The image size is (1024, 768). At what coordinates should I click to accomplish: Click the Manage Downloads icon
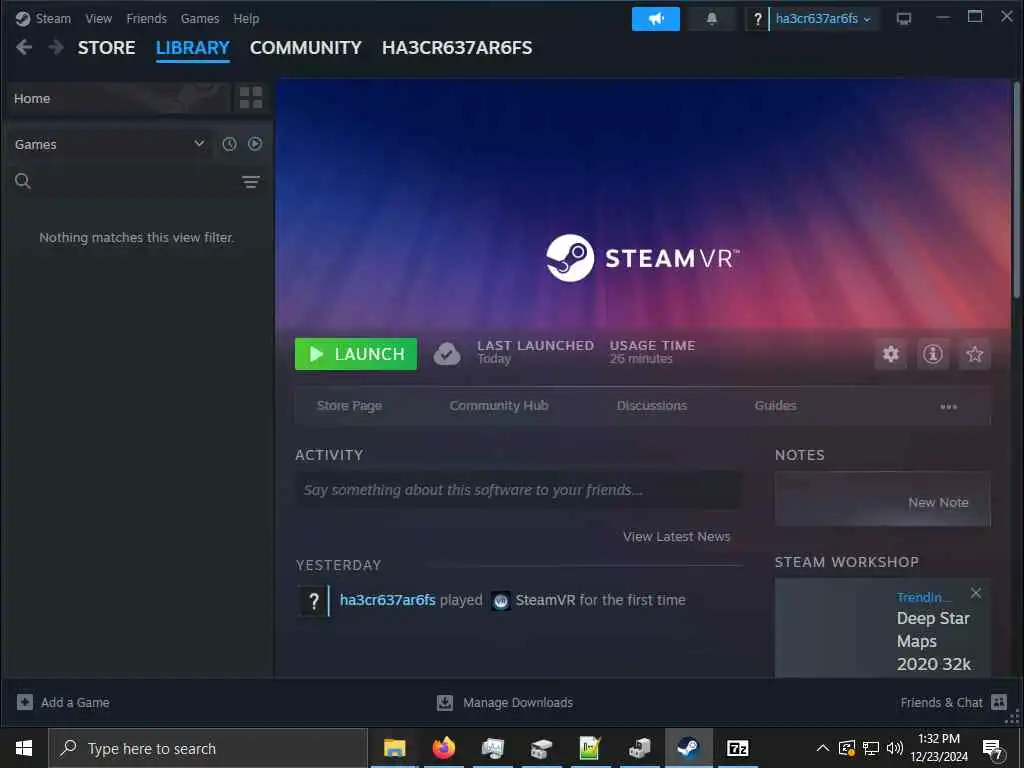pyautogui.click(x=445, y=702)
